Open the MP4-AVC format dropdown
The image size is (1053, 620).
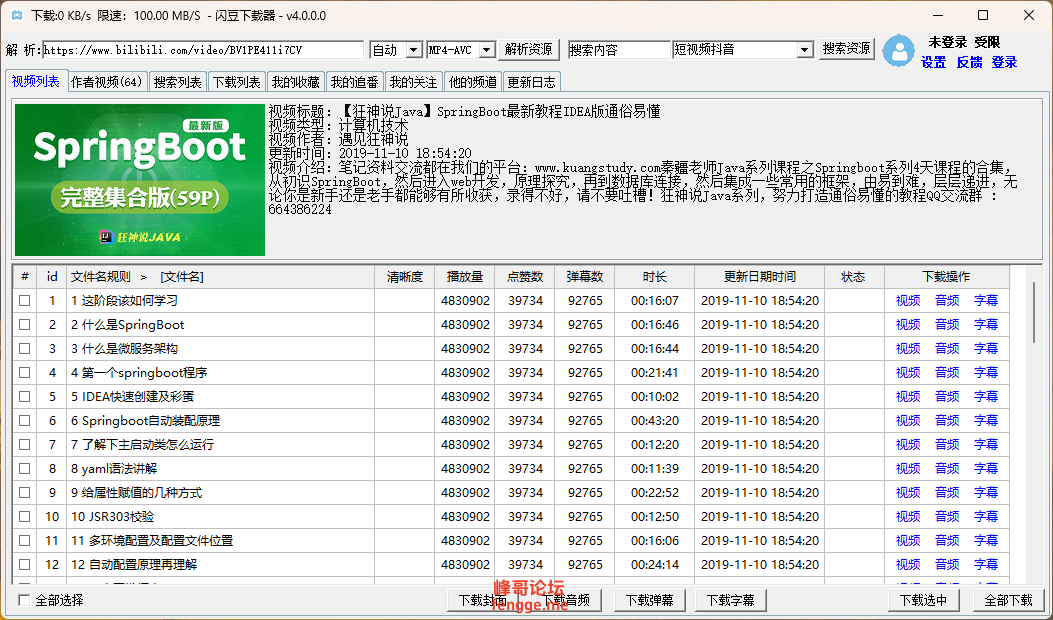click(487, 50)
